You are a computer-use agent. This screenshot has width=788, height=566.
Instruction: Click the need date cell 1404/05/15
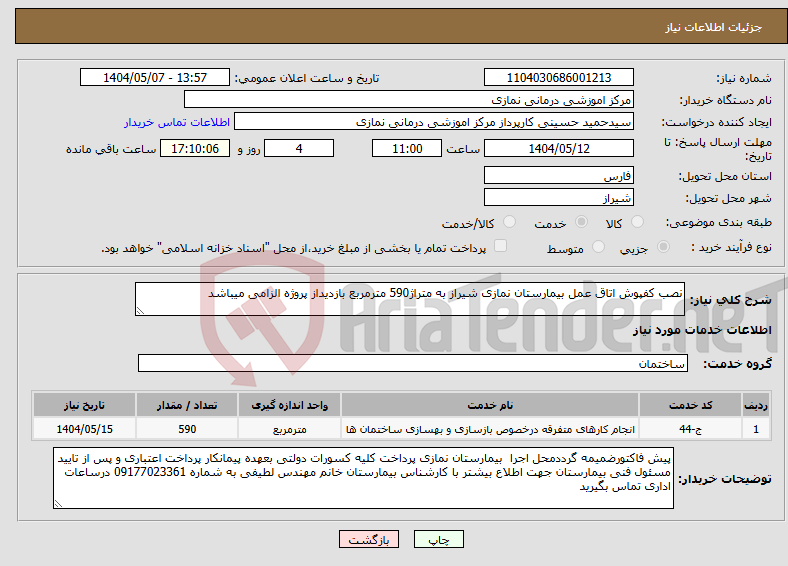[84, 429]
